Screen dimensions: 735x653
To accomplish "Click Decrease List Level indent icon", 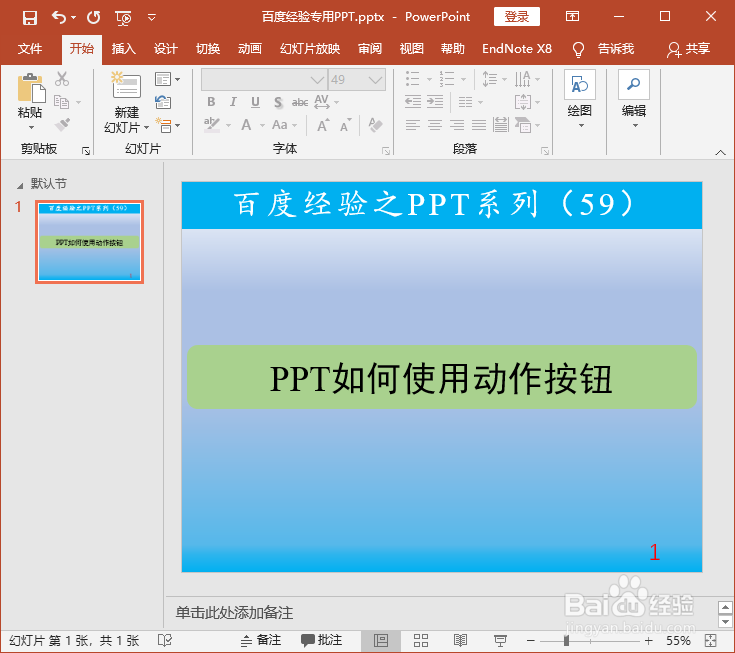I will pos(413,102).
